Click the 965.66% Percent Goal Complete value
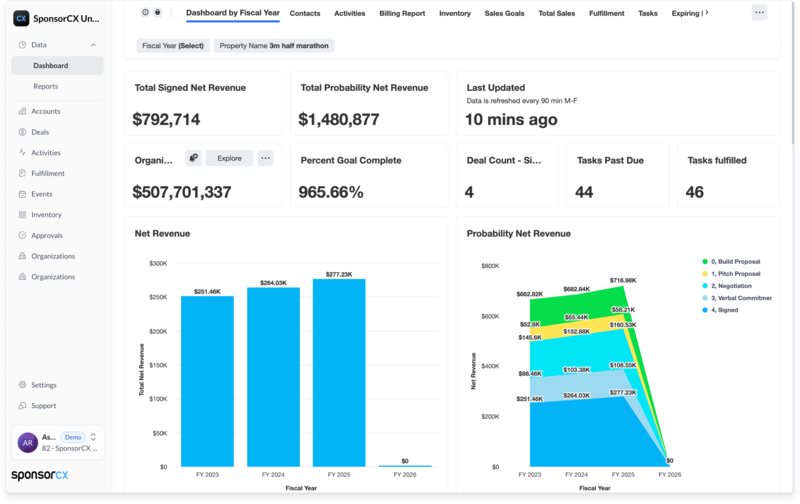 point(331,192)
